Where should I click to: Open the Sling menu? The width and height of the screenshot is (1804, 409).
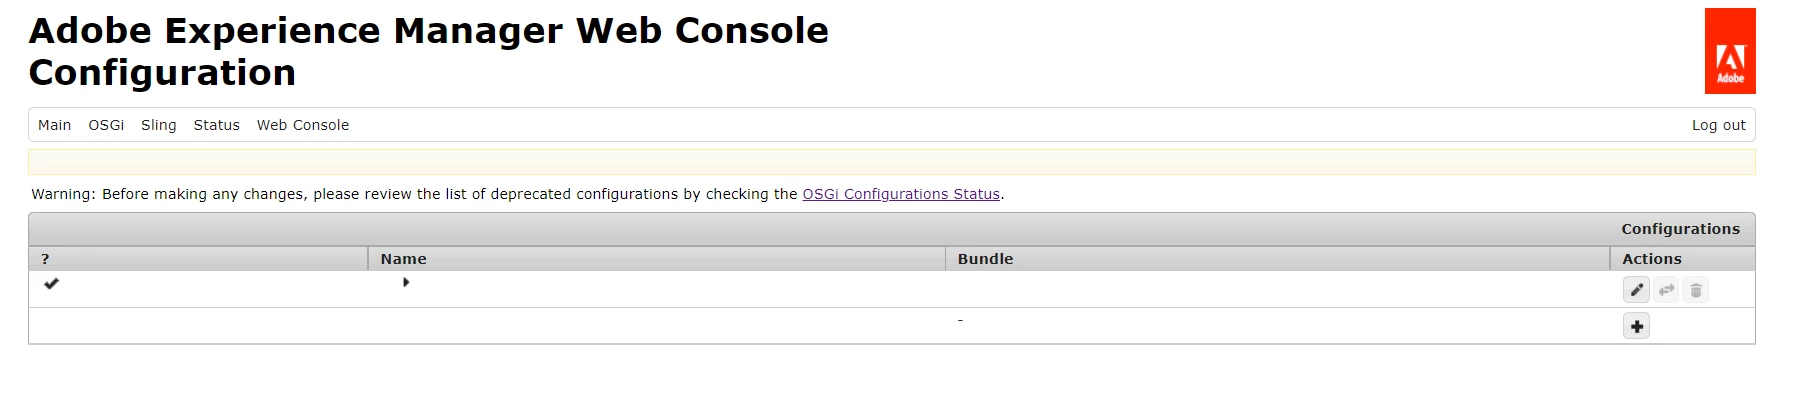[x=159, y=125]
